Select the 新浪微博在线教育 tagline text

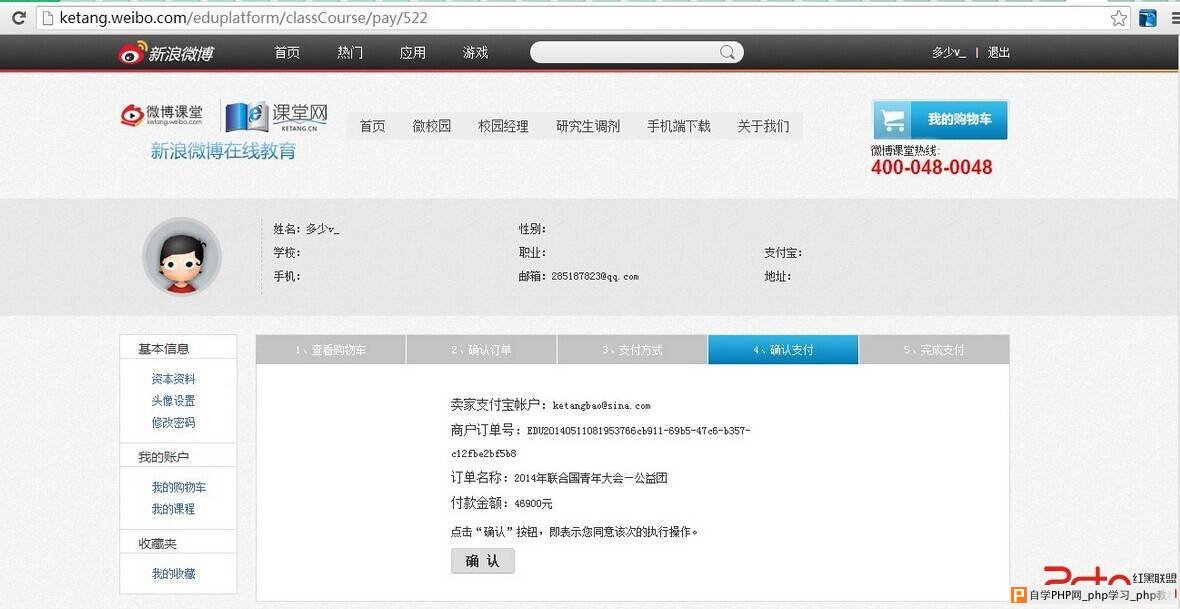[223, 151]
